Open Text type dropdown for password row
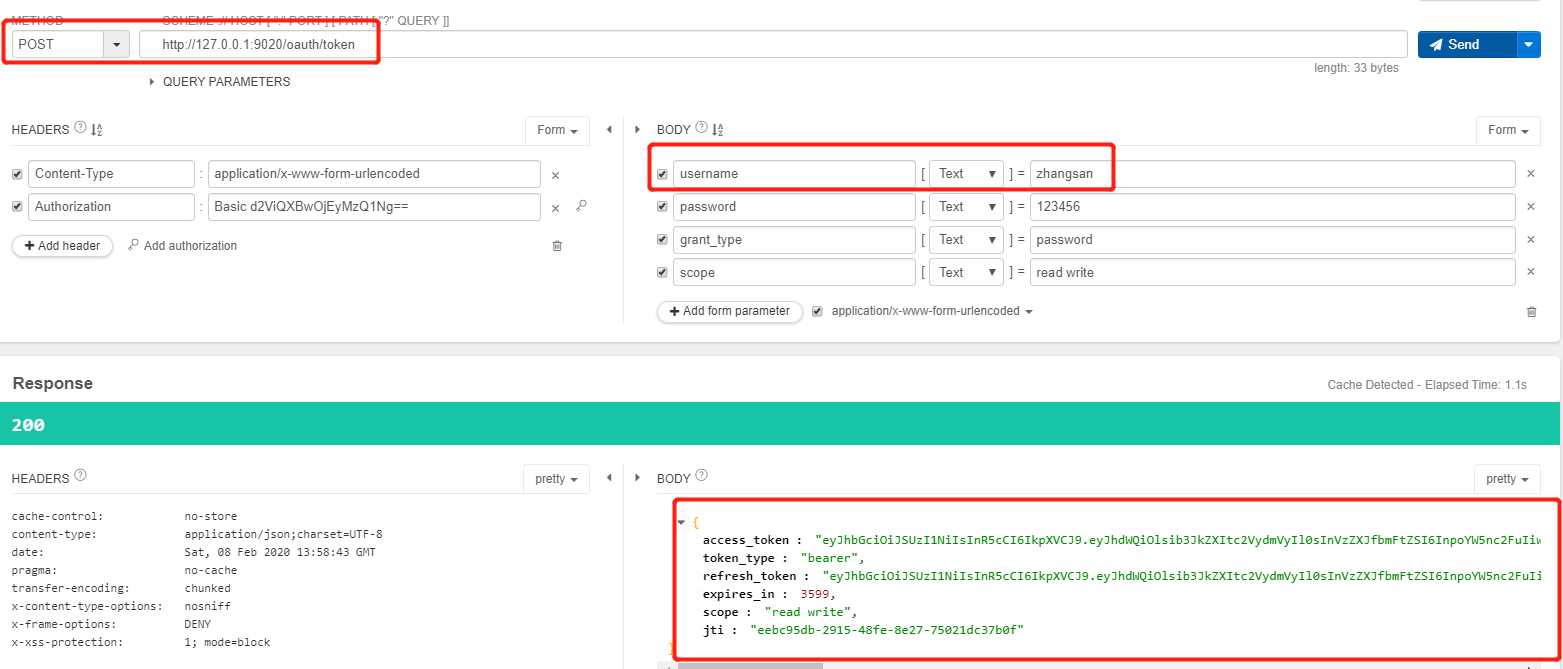Image resolution: width=1563 pixels, height=669 pixels. click(966, 207)
